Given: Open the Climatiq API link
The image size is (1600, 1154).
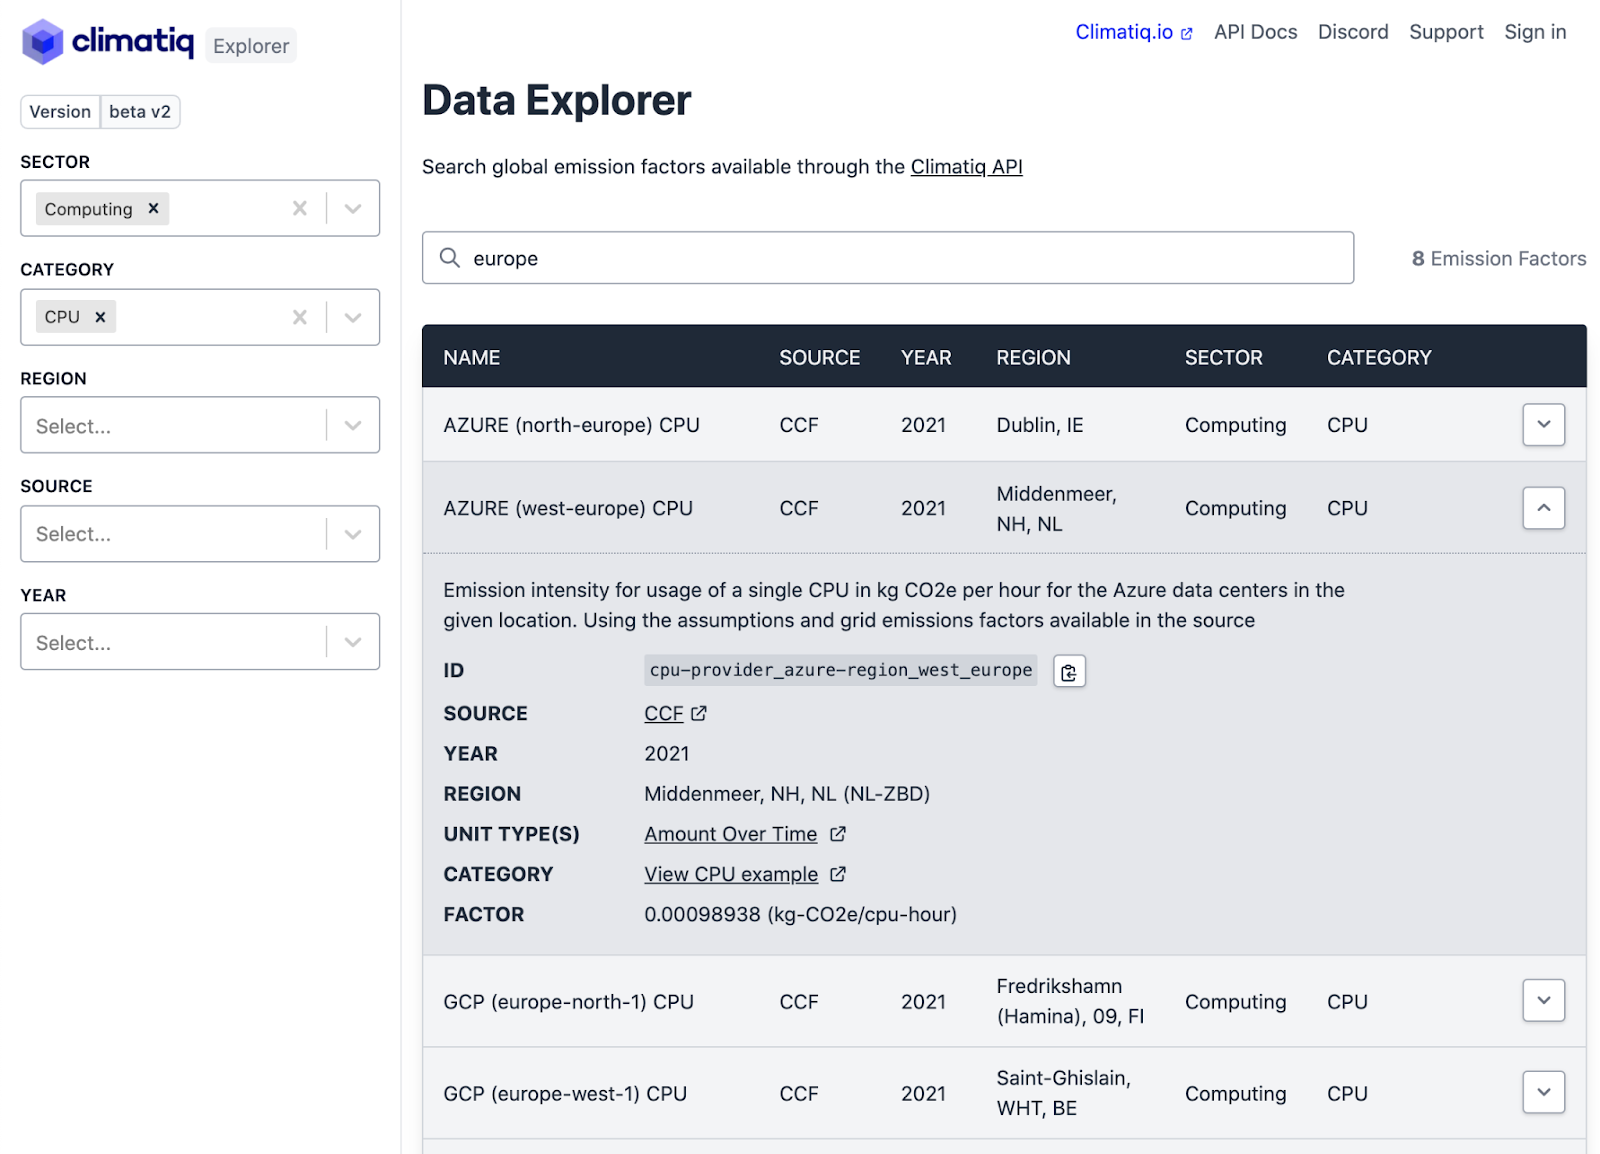Looking at the screenshot, I should 966,167.
